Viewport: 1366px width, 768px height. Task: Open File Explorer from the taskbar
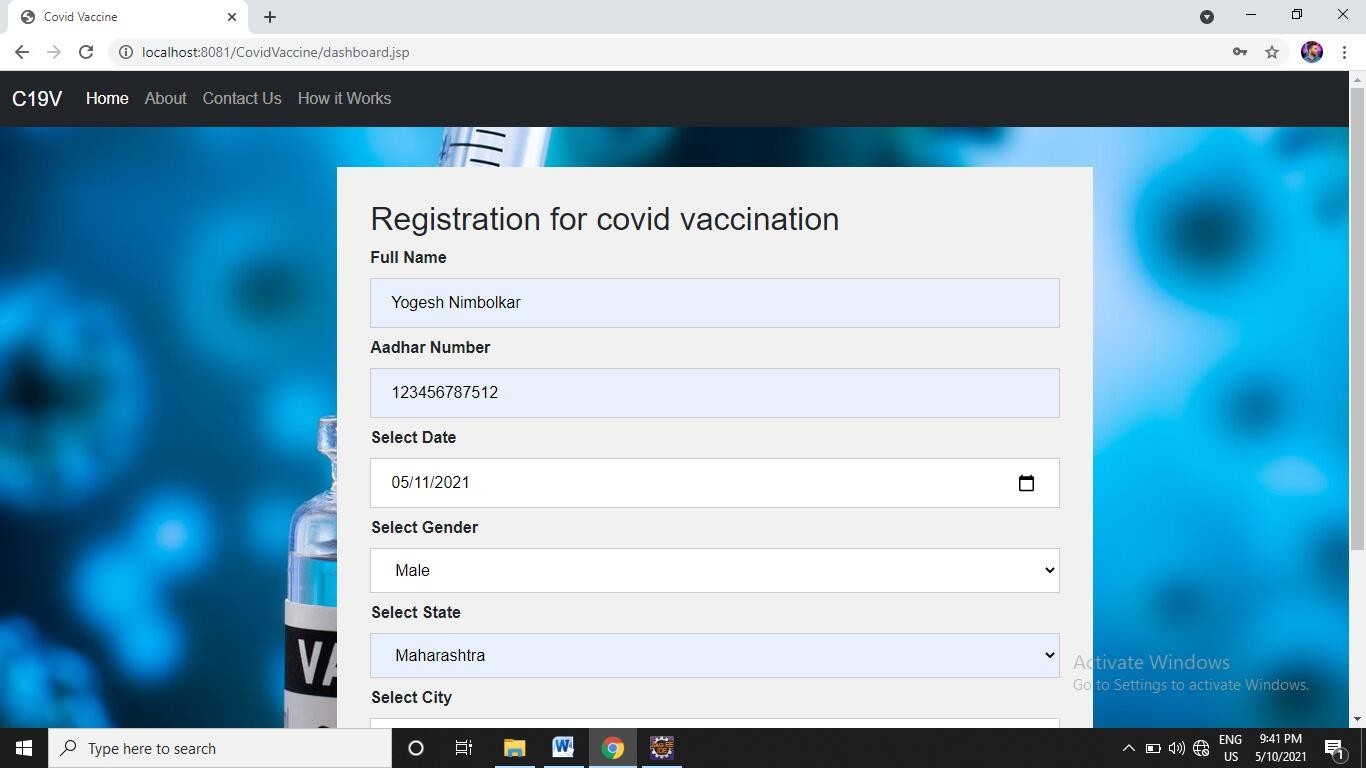[514, 748]
